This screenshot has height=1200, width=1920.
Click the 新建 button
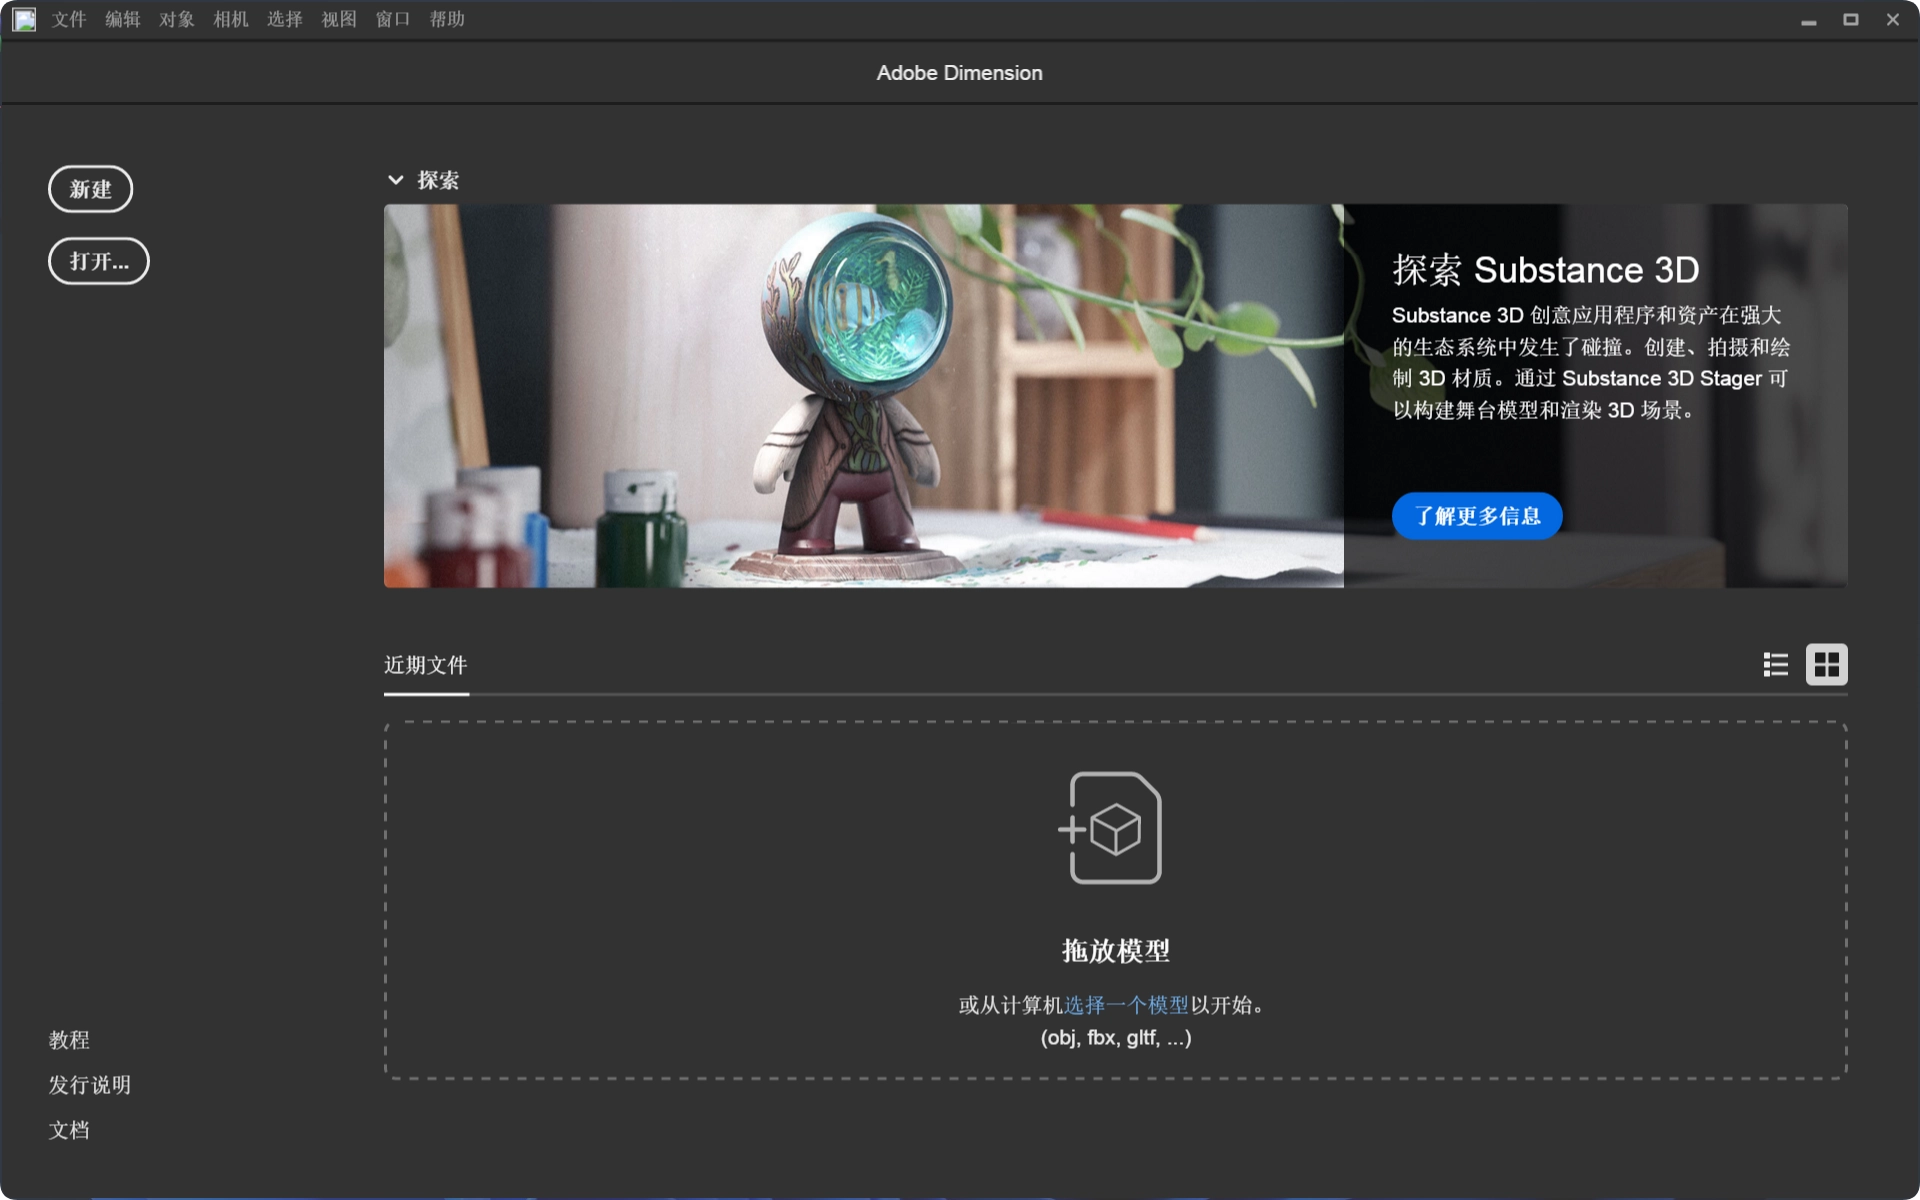tap(90, 189)
